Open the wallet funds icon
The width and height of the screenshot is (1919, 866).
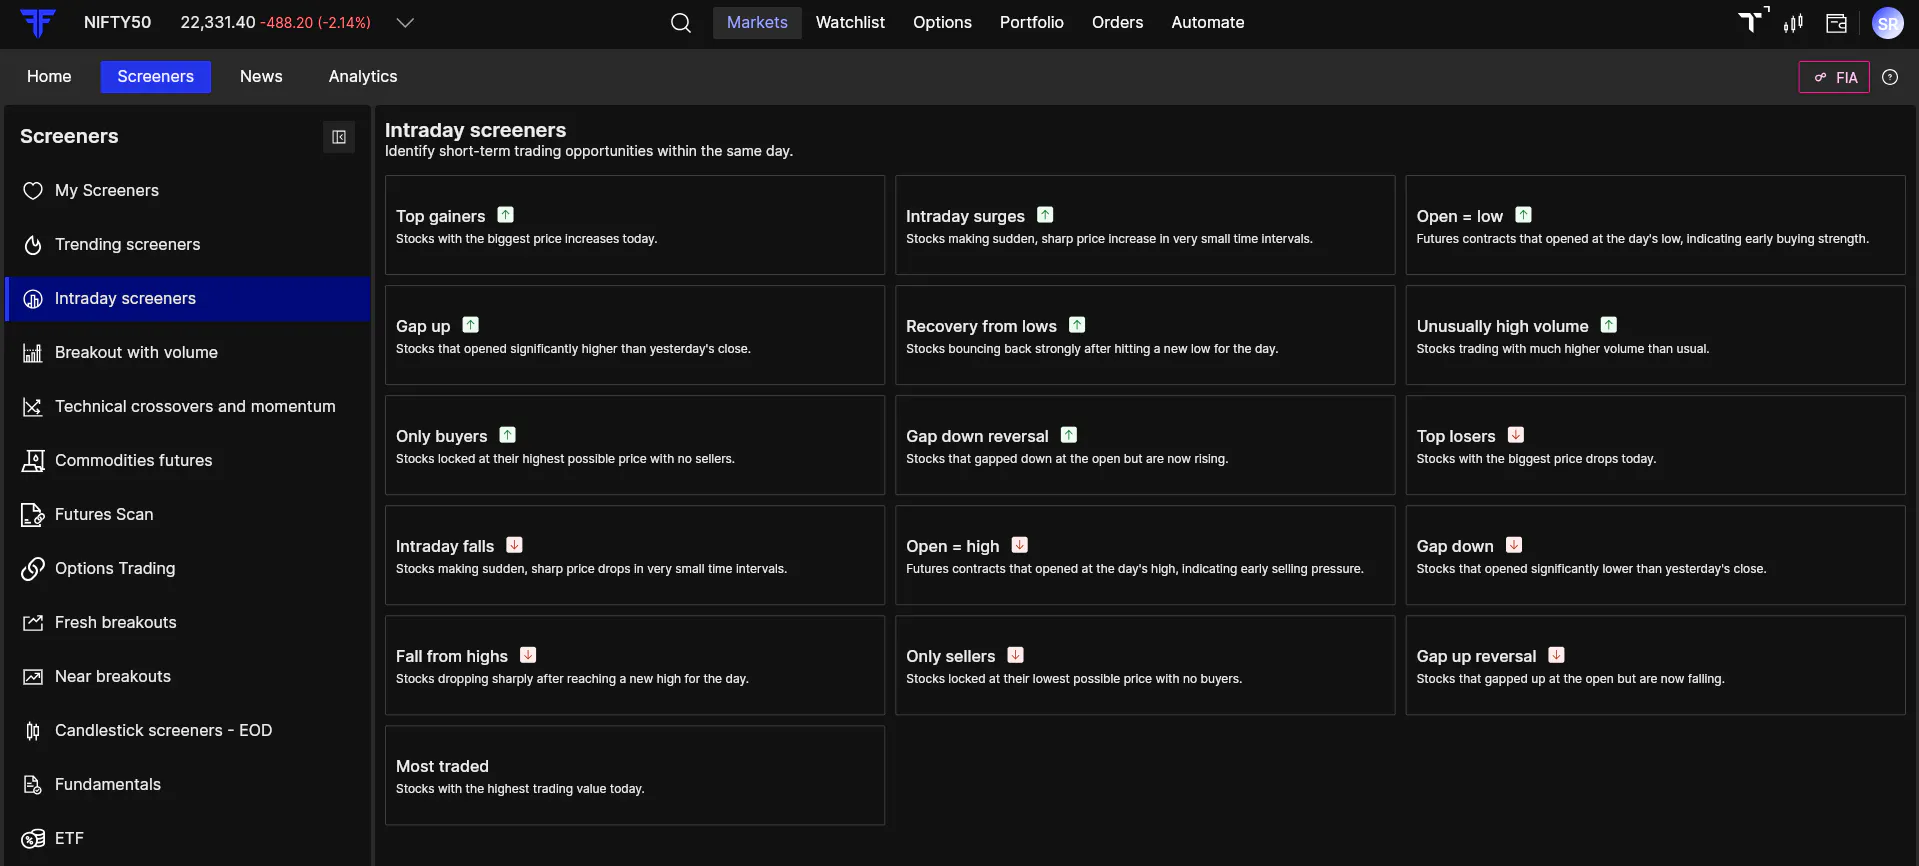click(1836, 23)
